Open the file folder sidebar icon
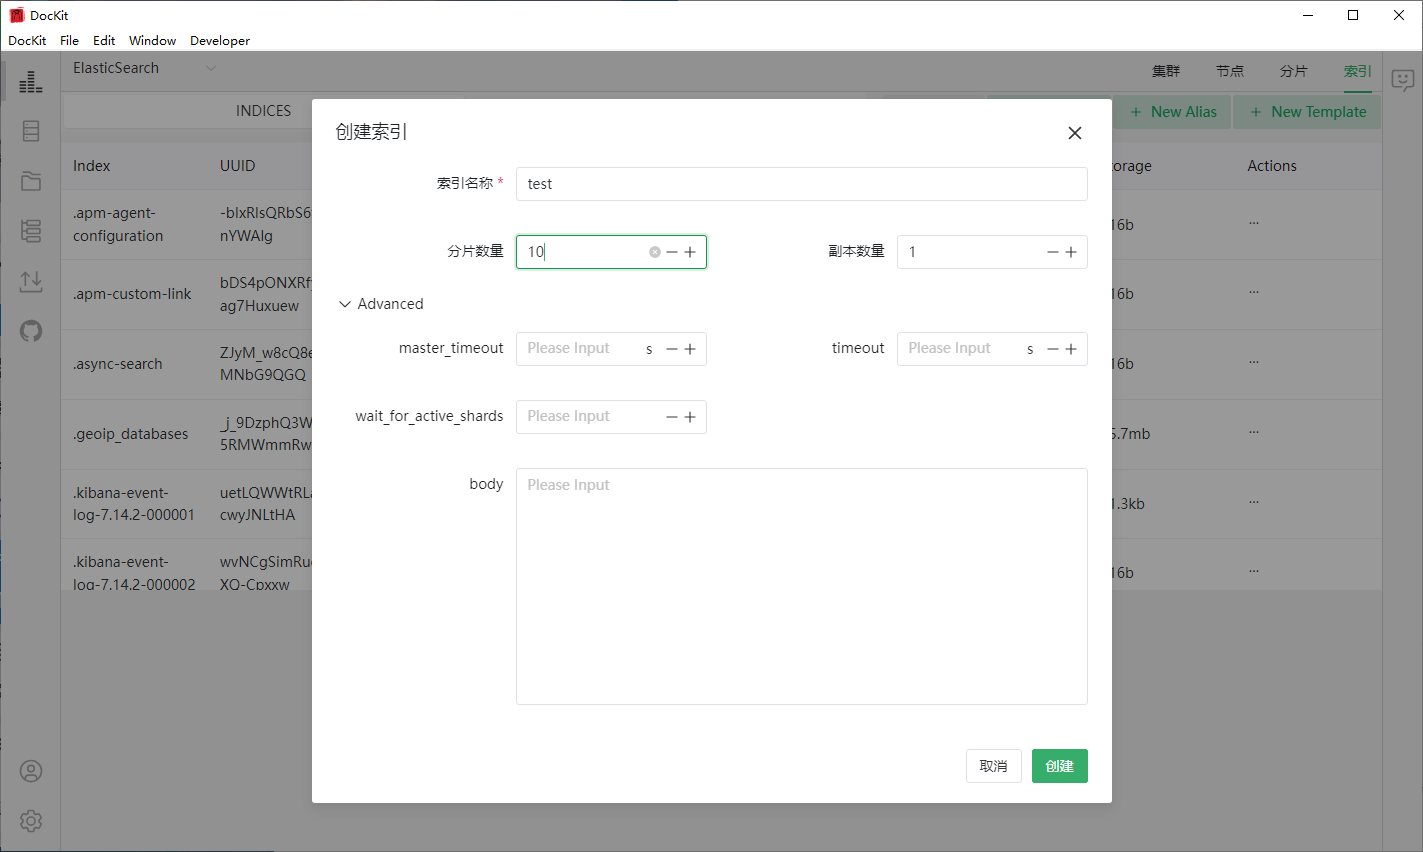 (31, 181)
